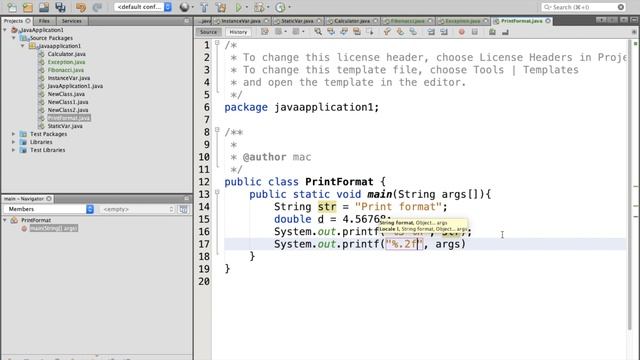This screenshot has width=640, height=360.
Task: Click the Find Next Occurrence icon
Action: pos(344,32)
